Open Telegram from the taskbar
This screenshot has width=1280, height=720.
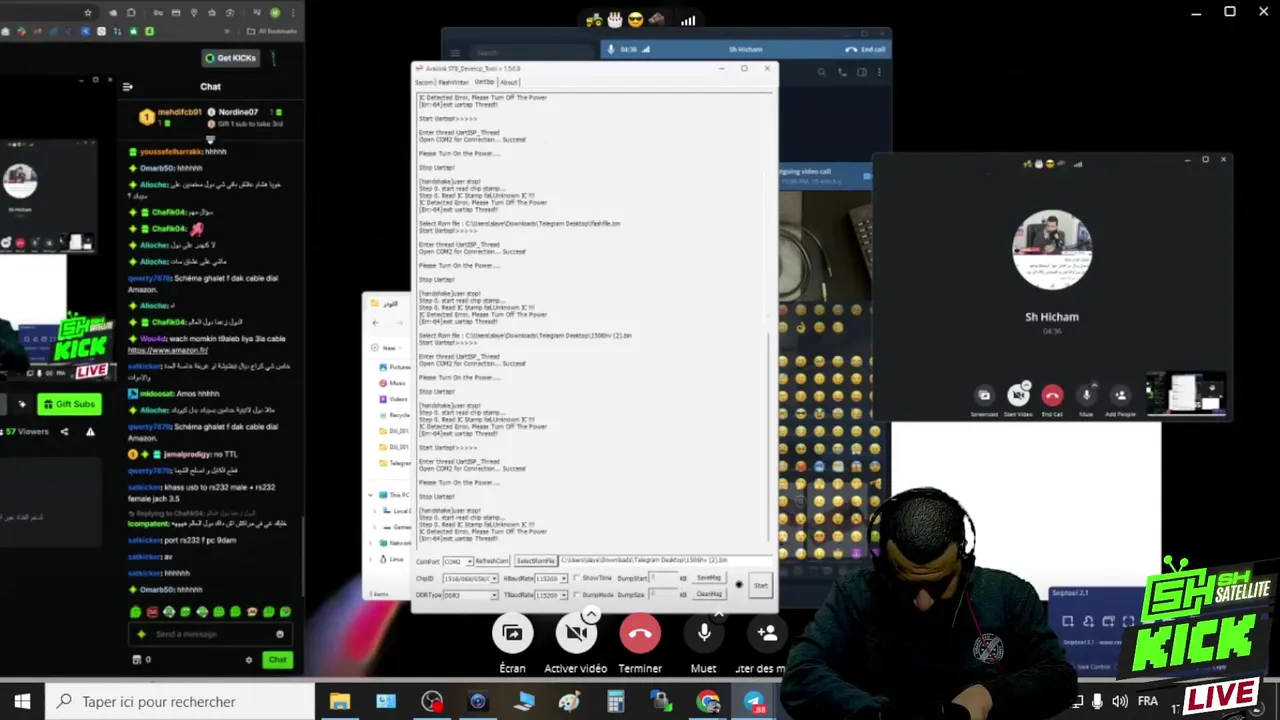pyautogui.click(x=754, y=702)
